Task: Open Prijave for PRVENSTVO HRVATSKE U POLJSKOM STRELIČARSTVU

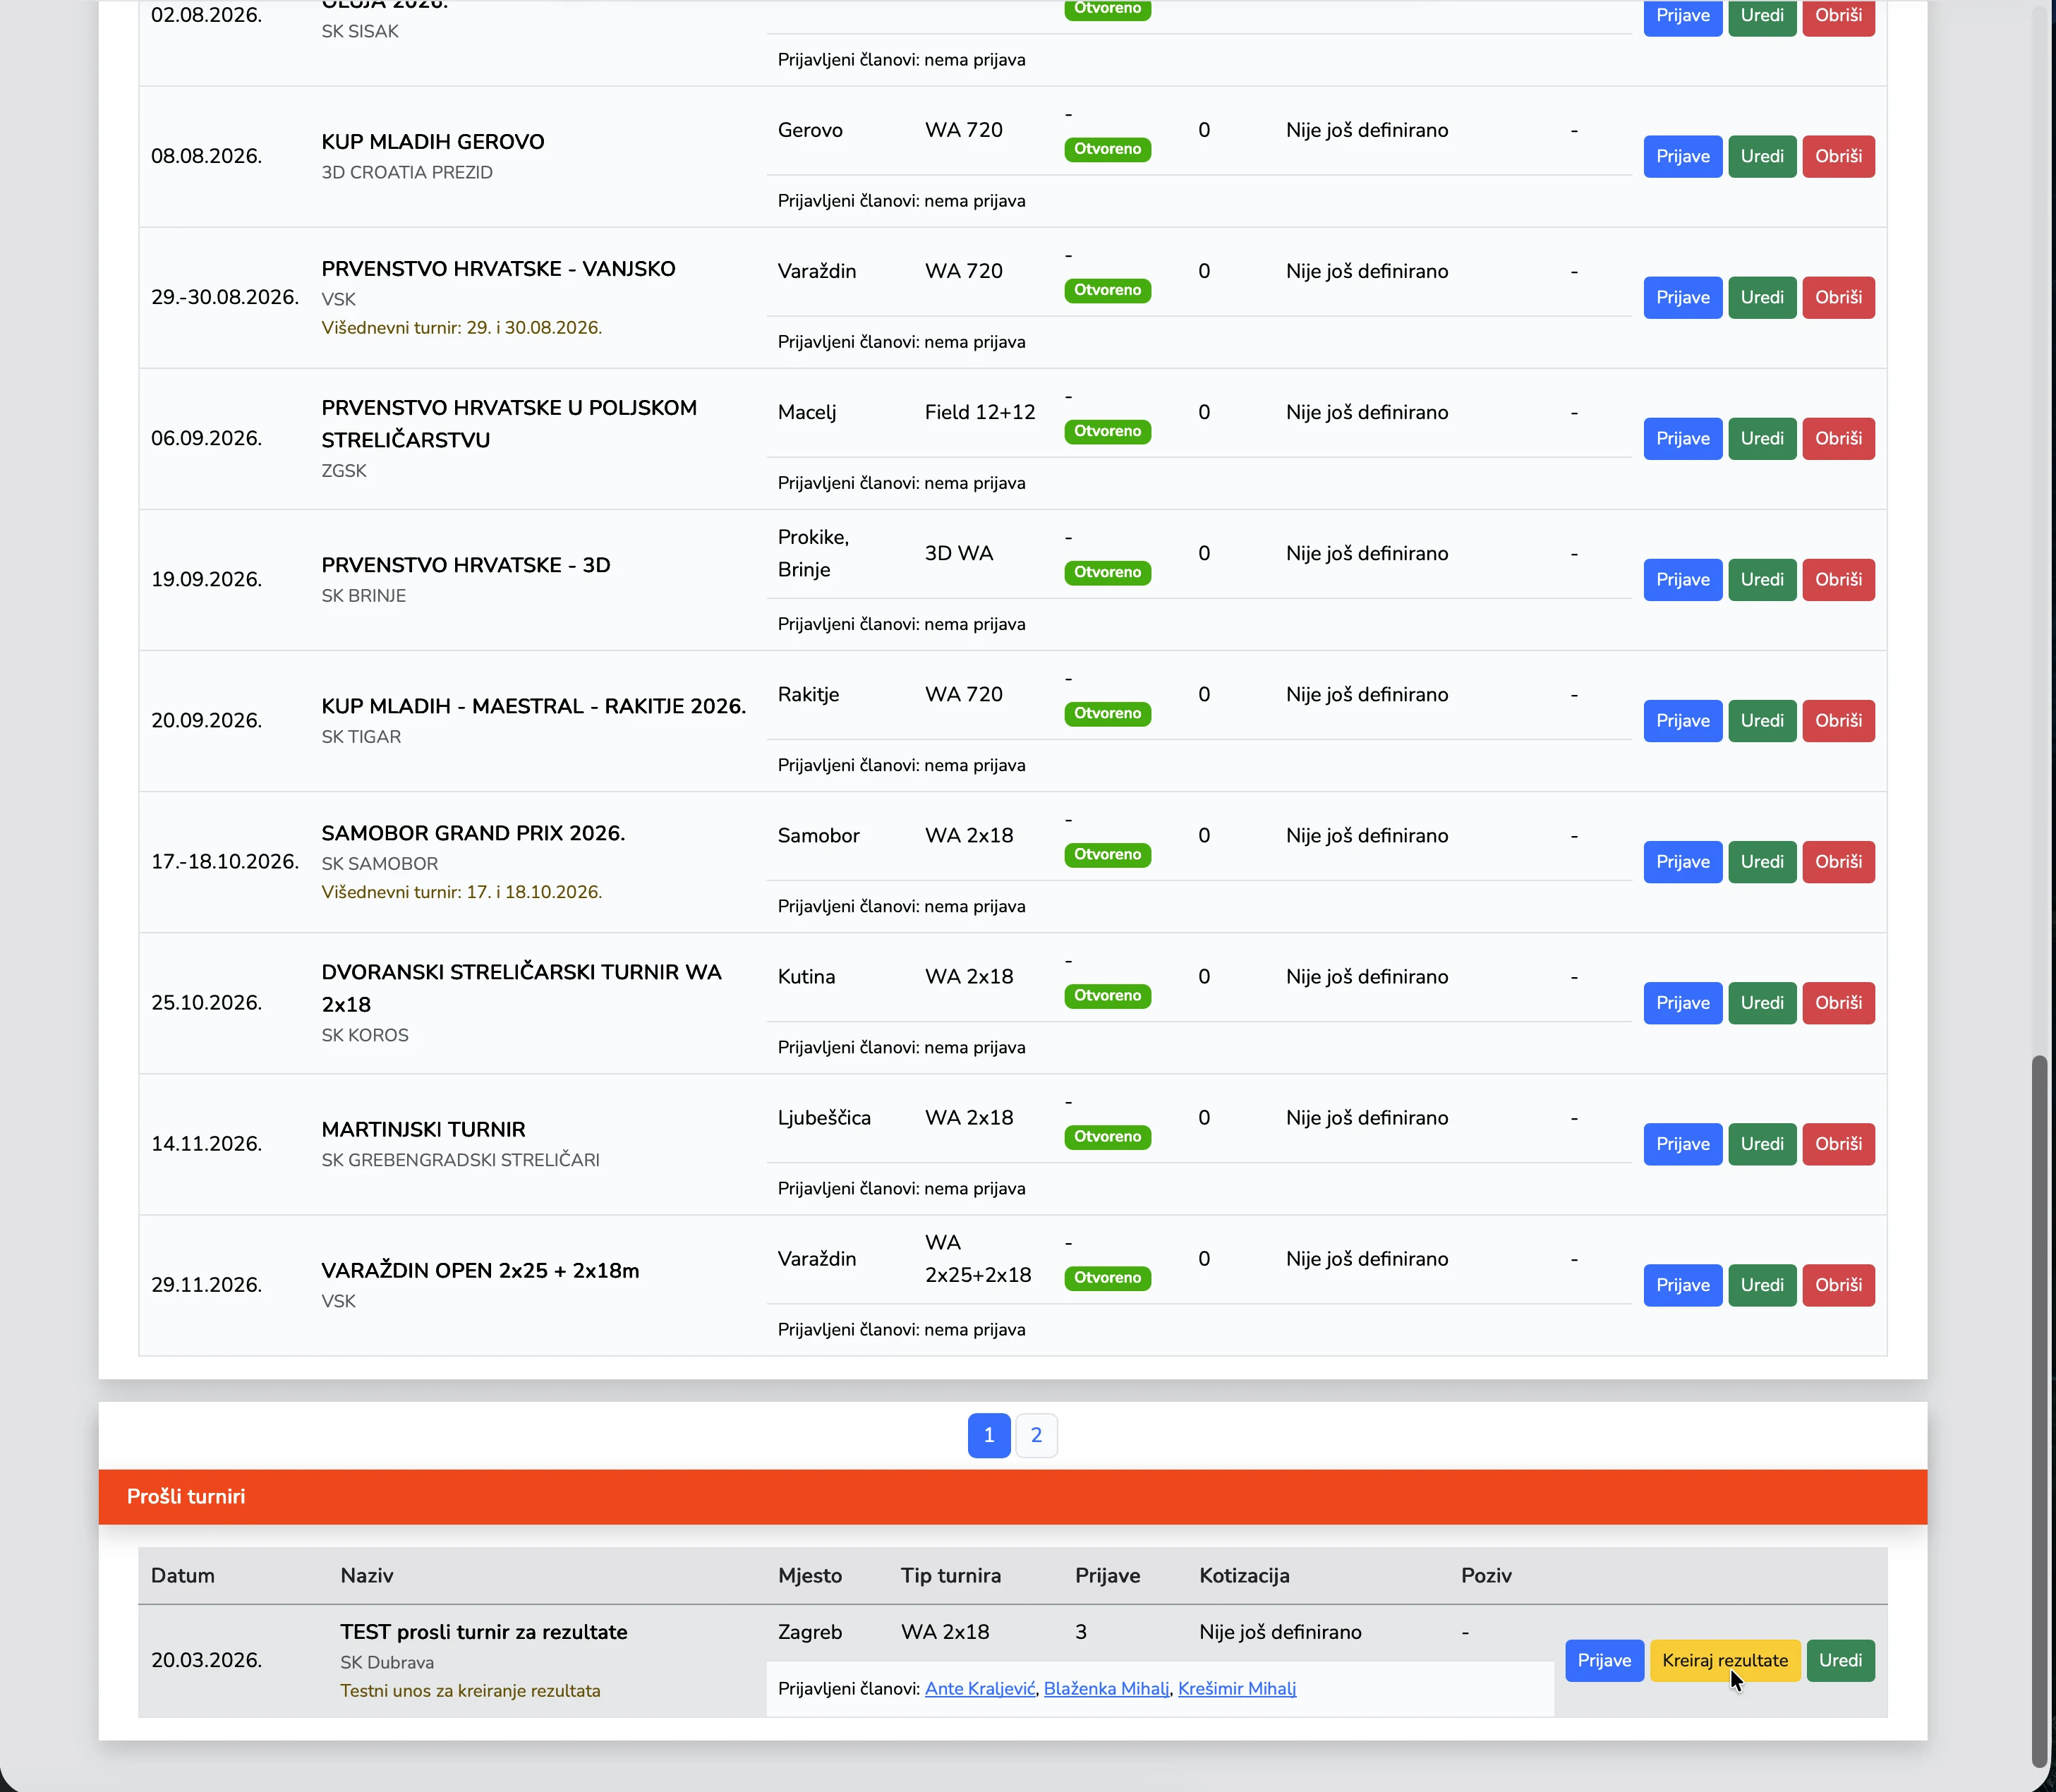Action: click(x=1682, y=438)
